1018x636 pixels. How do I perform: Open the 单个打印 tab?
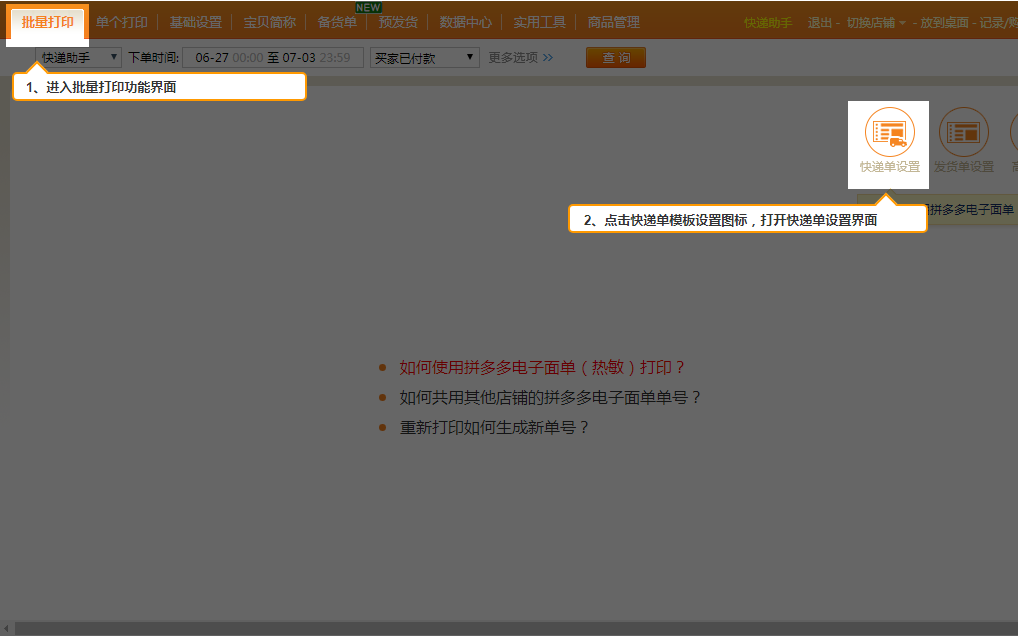click(x=122, y=22)
